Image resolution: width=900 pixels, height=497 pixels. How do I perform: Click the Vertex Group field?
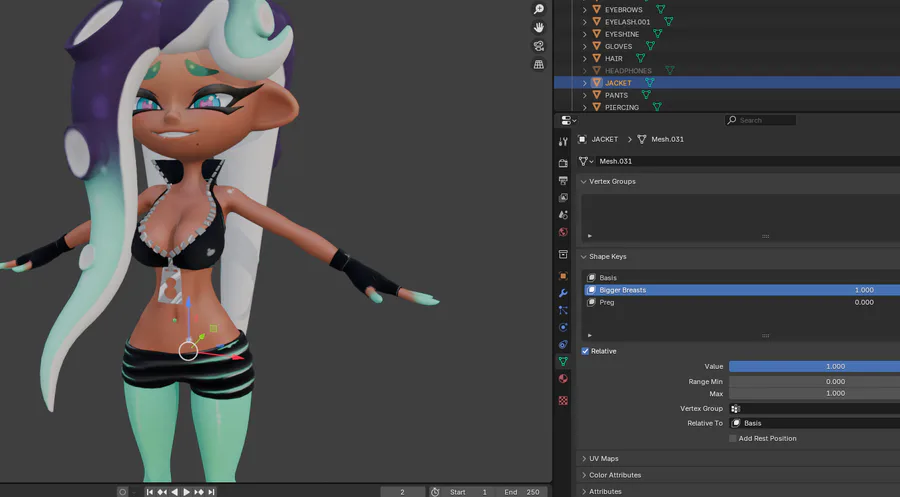(x=815, y=409)
